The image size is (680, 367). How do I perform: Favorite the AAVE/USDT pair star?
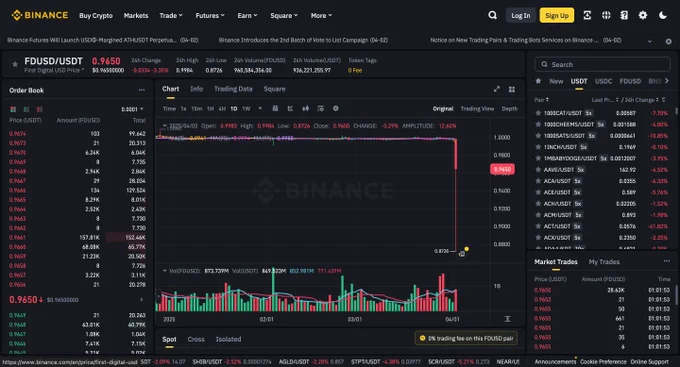click(538, 170)
